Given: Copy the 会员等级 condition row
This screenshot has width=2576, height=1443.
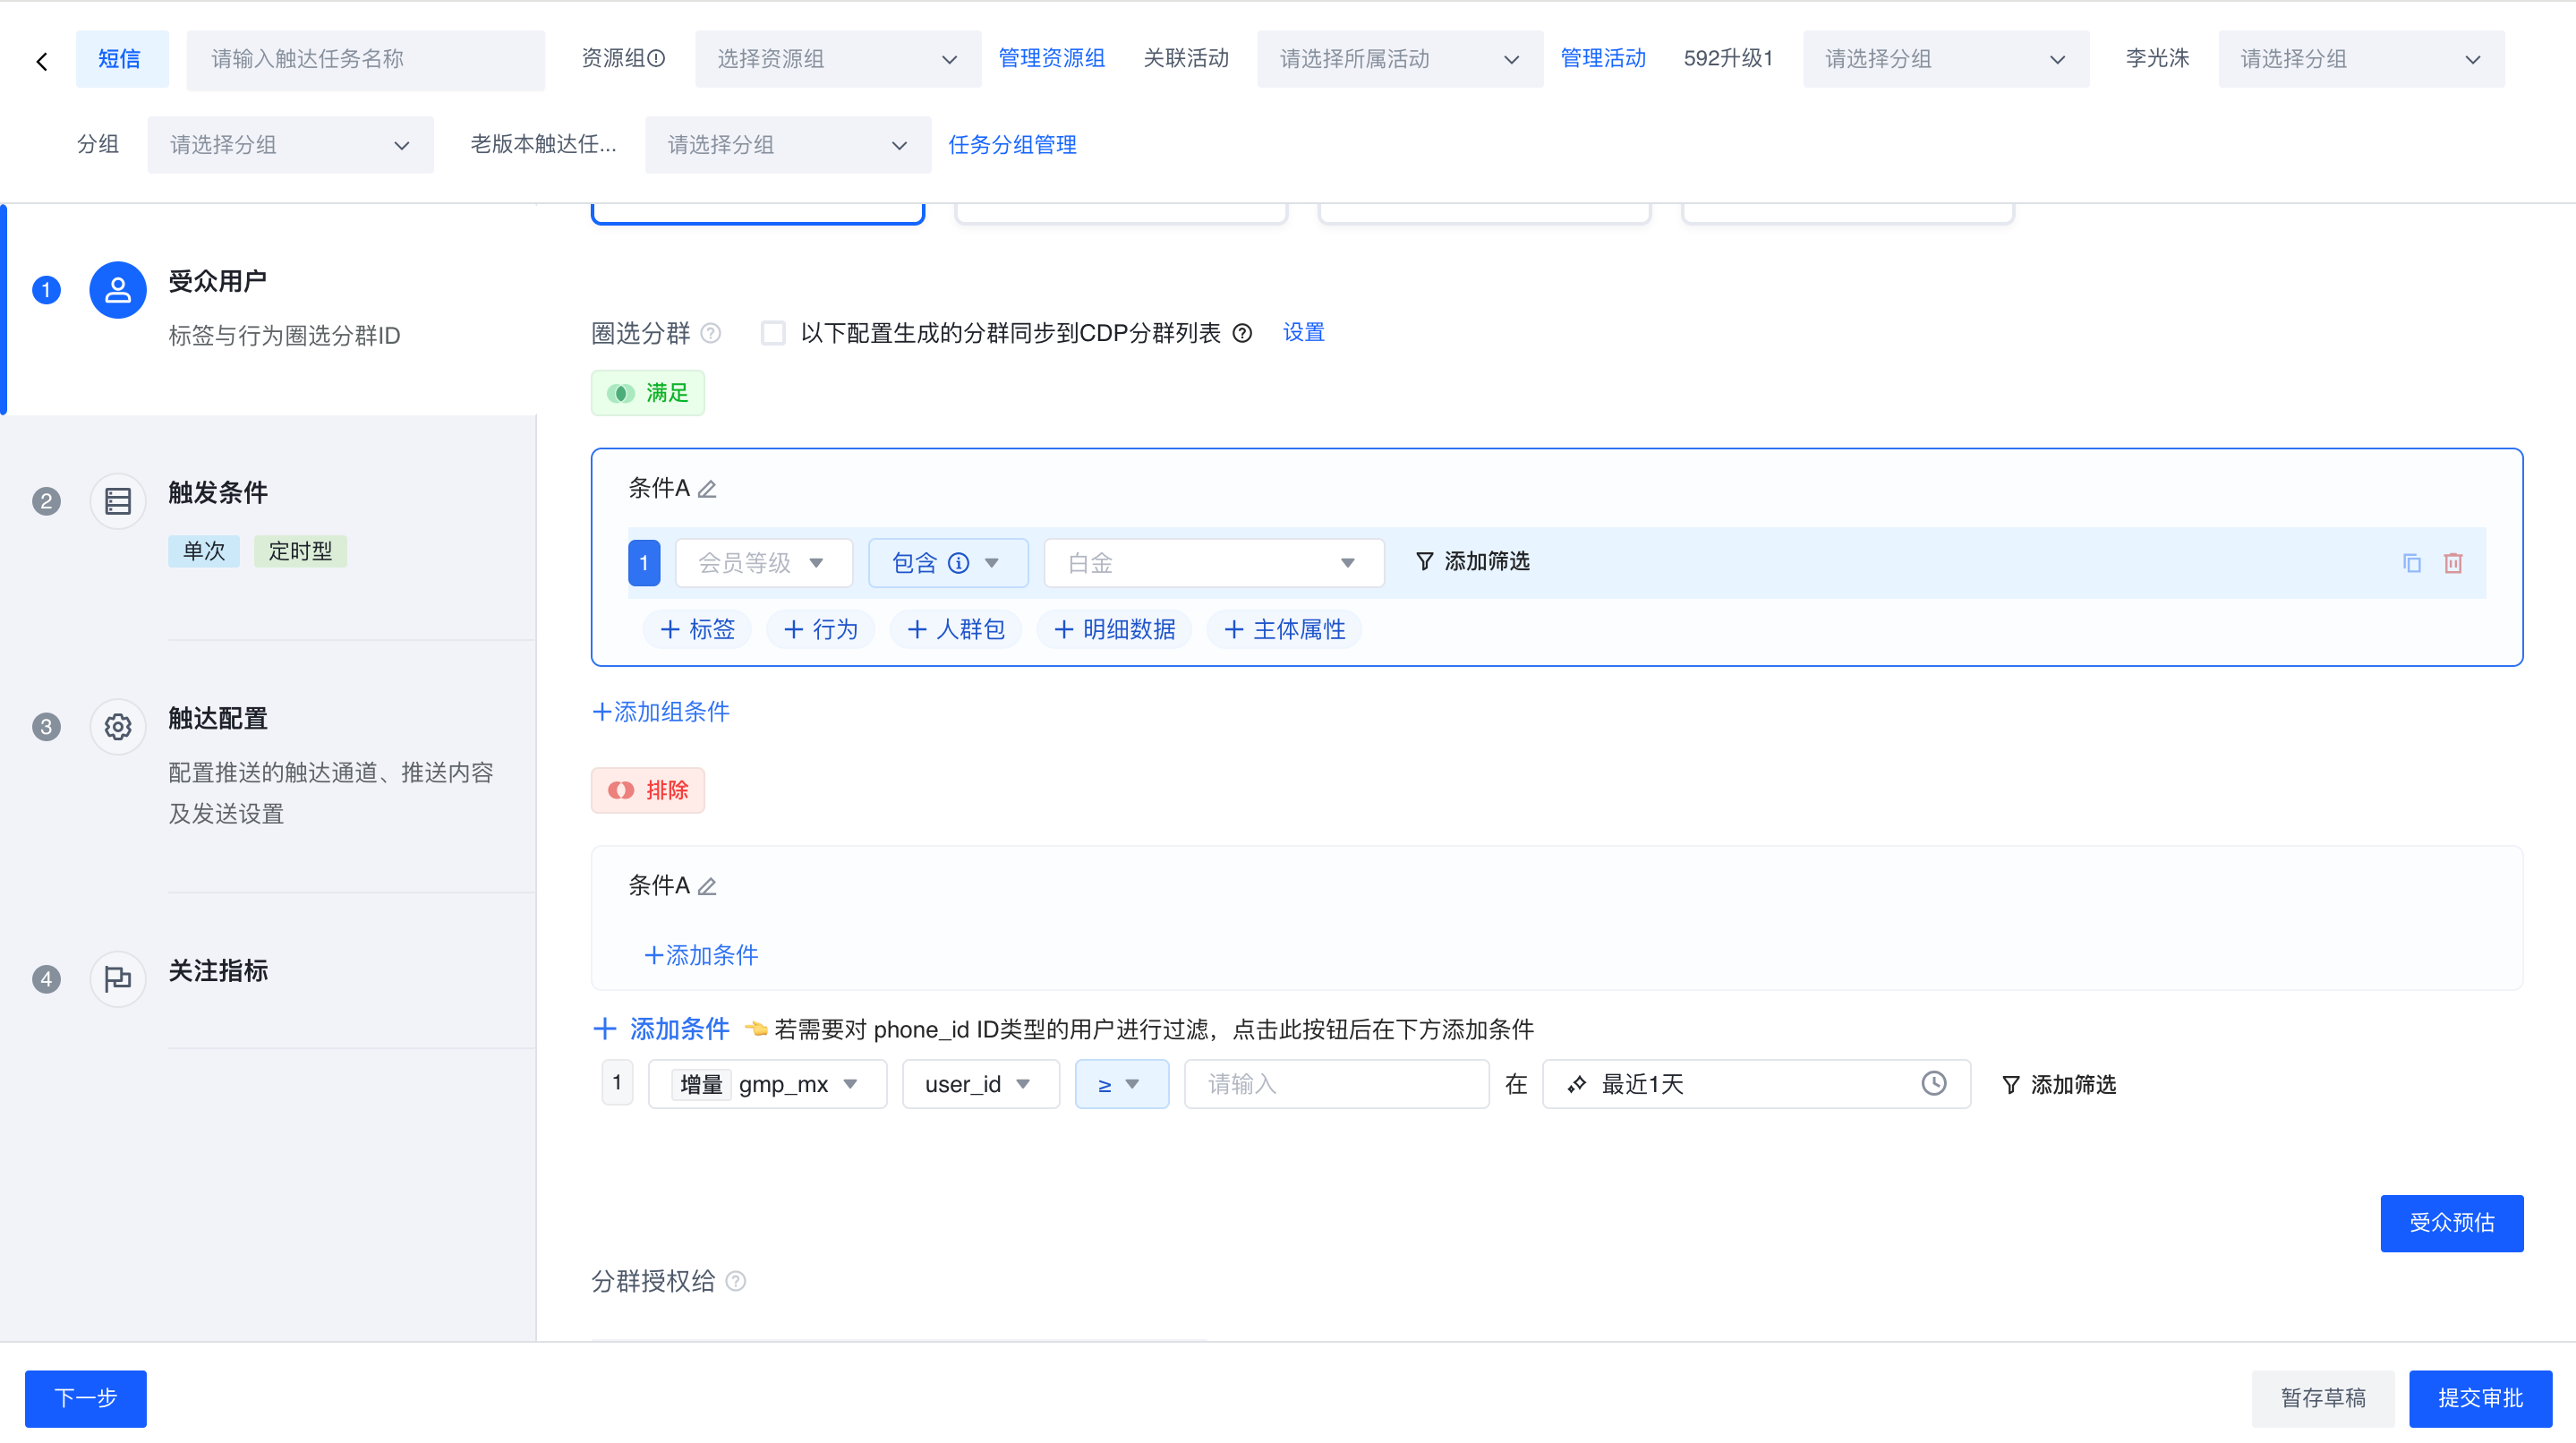Looking at the screenshot, I should (x=2412, y=563).
